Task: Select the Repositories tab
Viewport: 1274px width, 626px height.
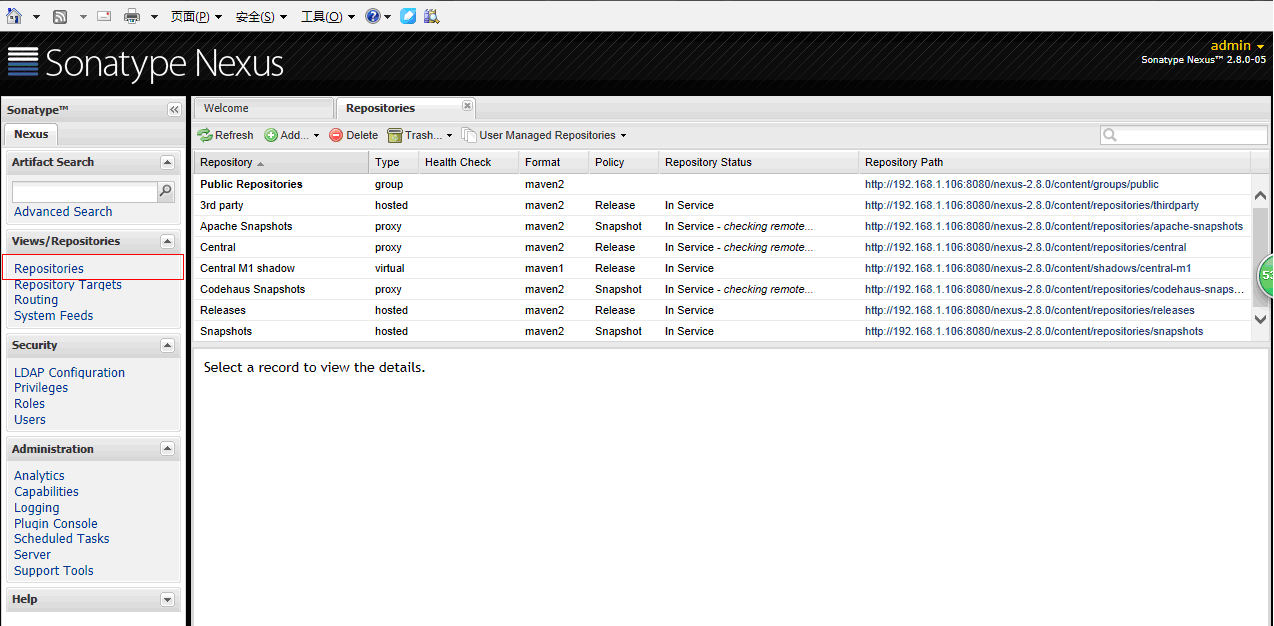Action: tap(405, 108)
